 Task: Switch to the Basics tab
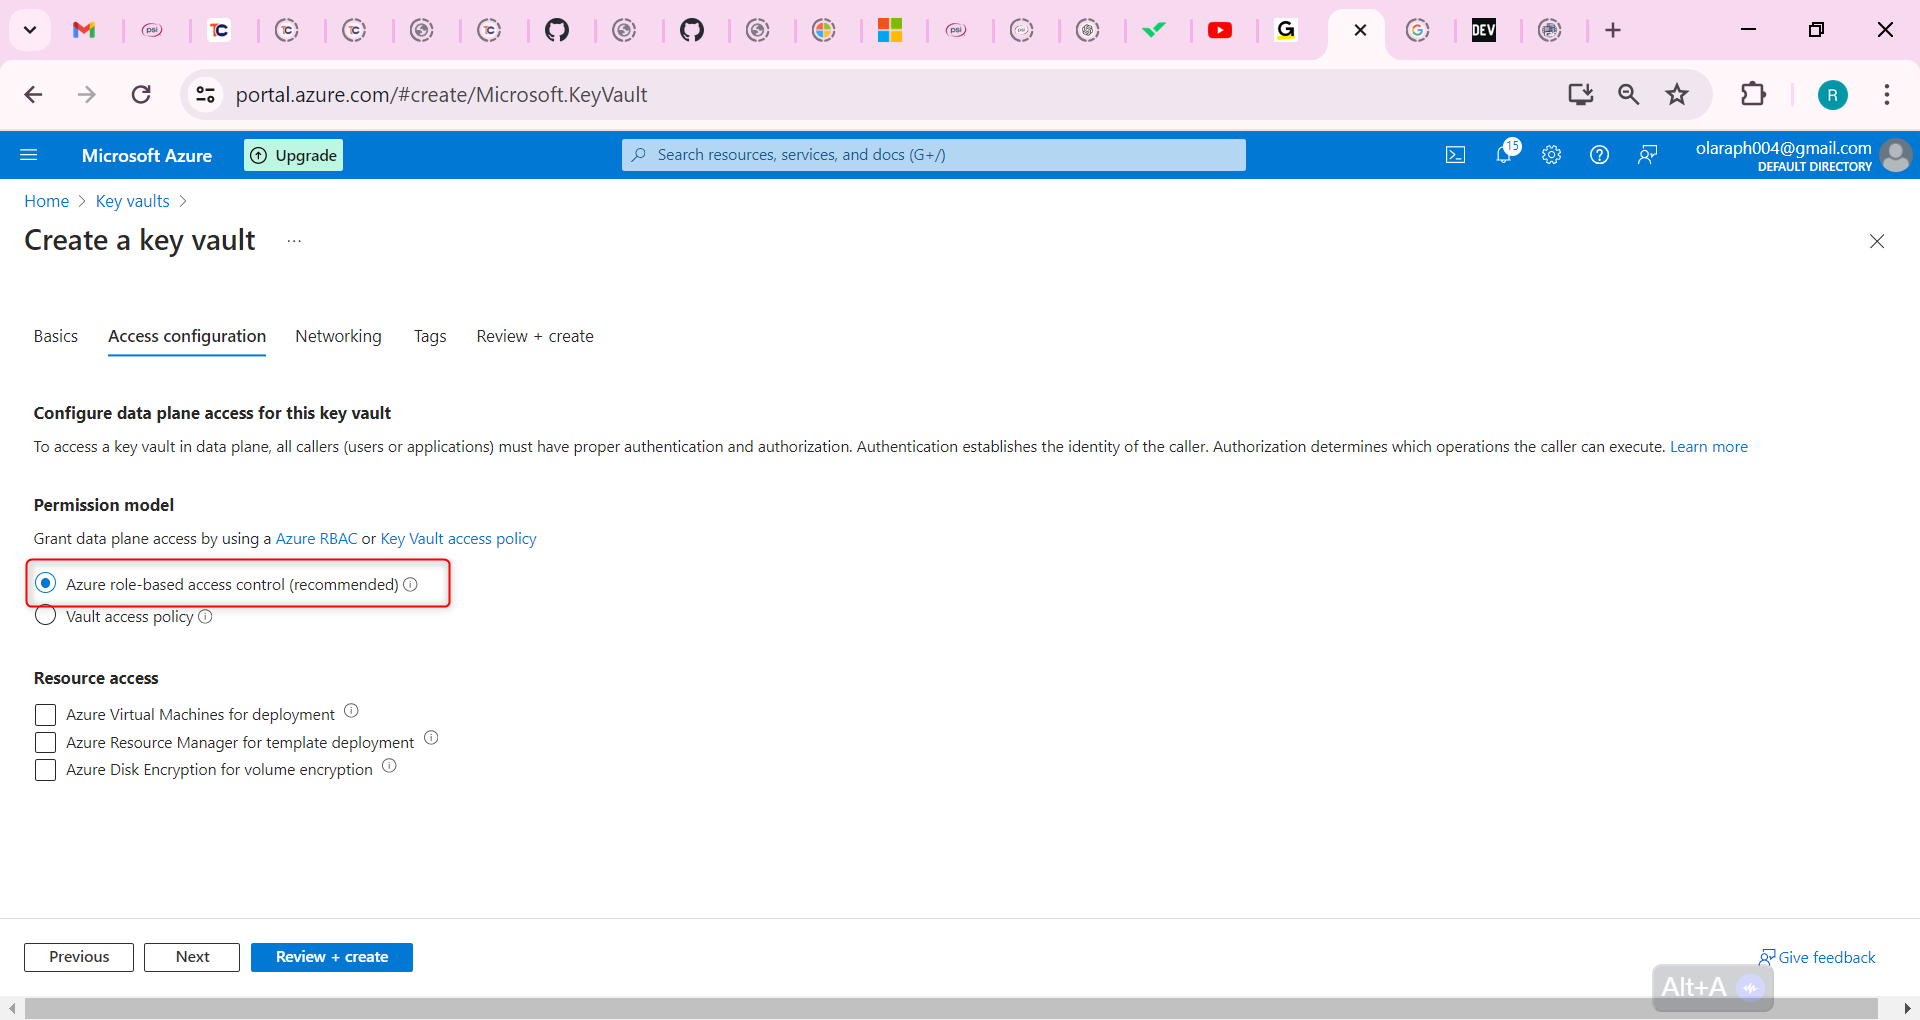coord(55,336)
